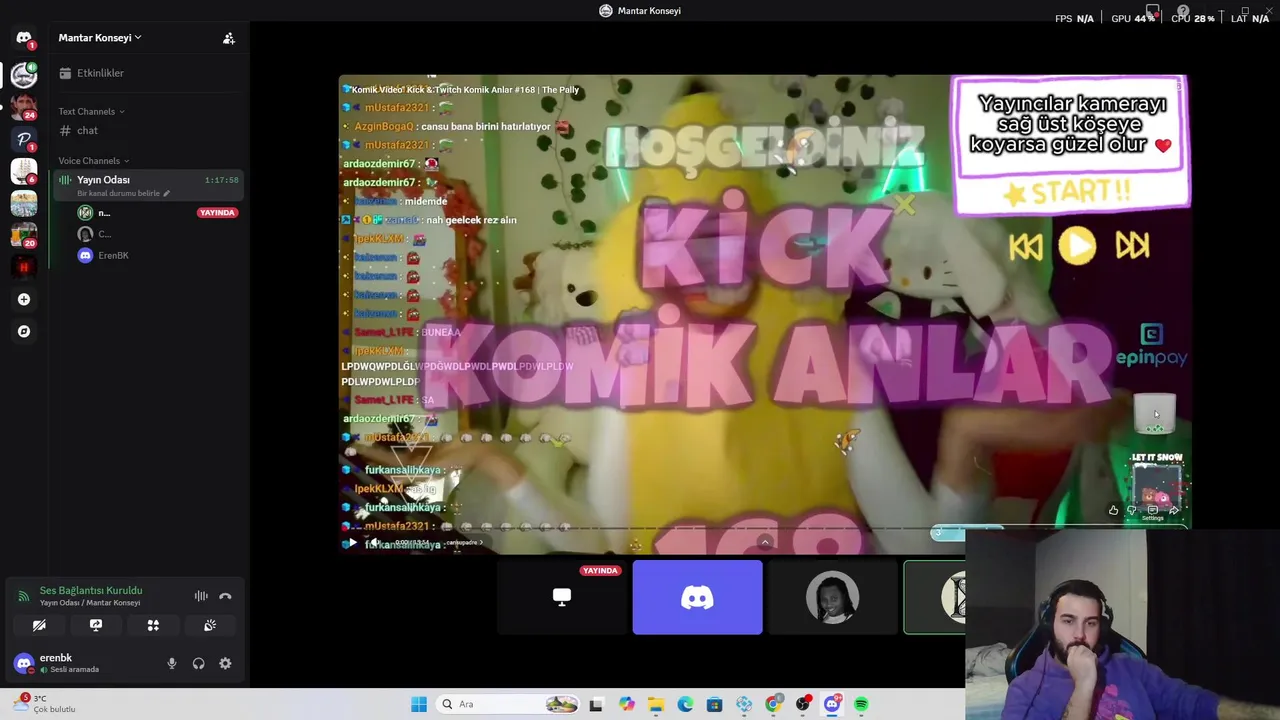Viewport: 1280px width, 720px height.
Task: Click the taskbar Ara search box
Action: pos(508,704)
